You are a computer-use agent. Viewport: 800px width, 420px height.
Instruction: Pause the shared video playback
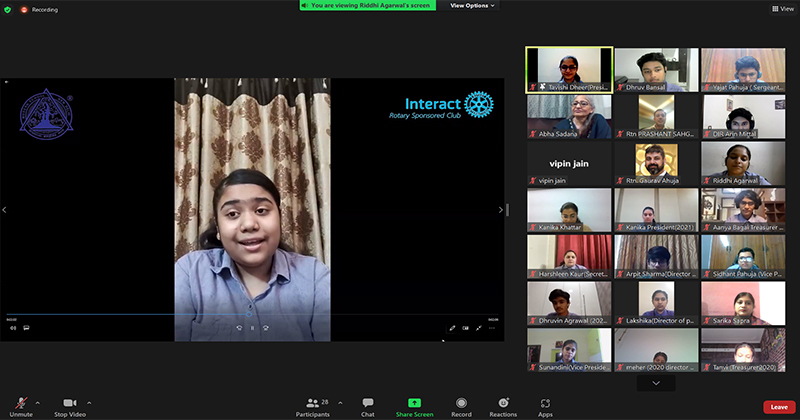tap(252, 328)
